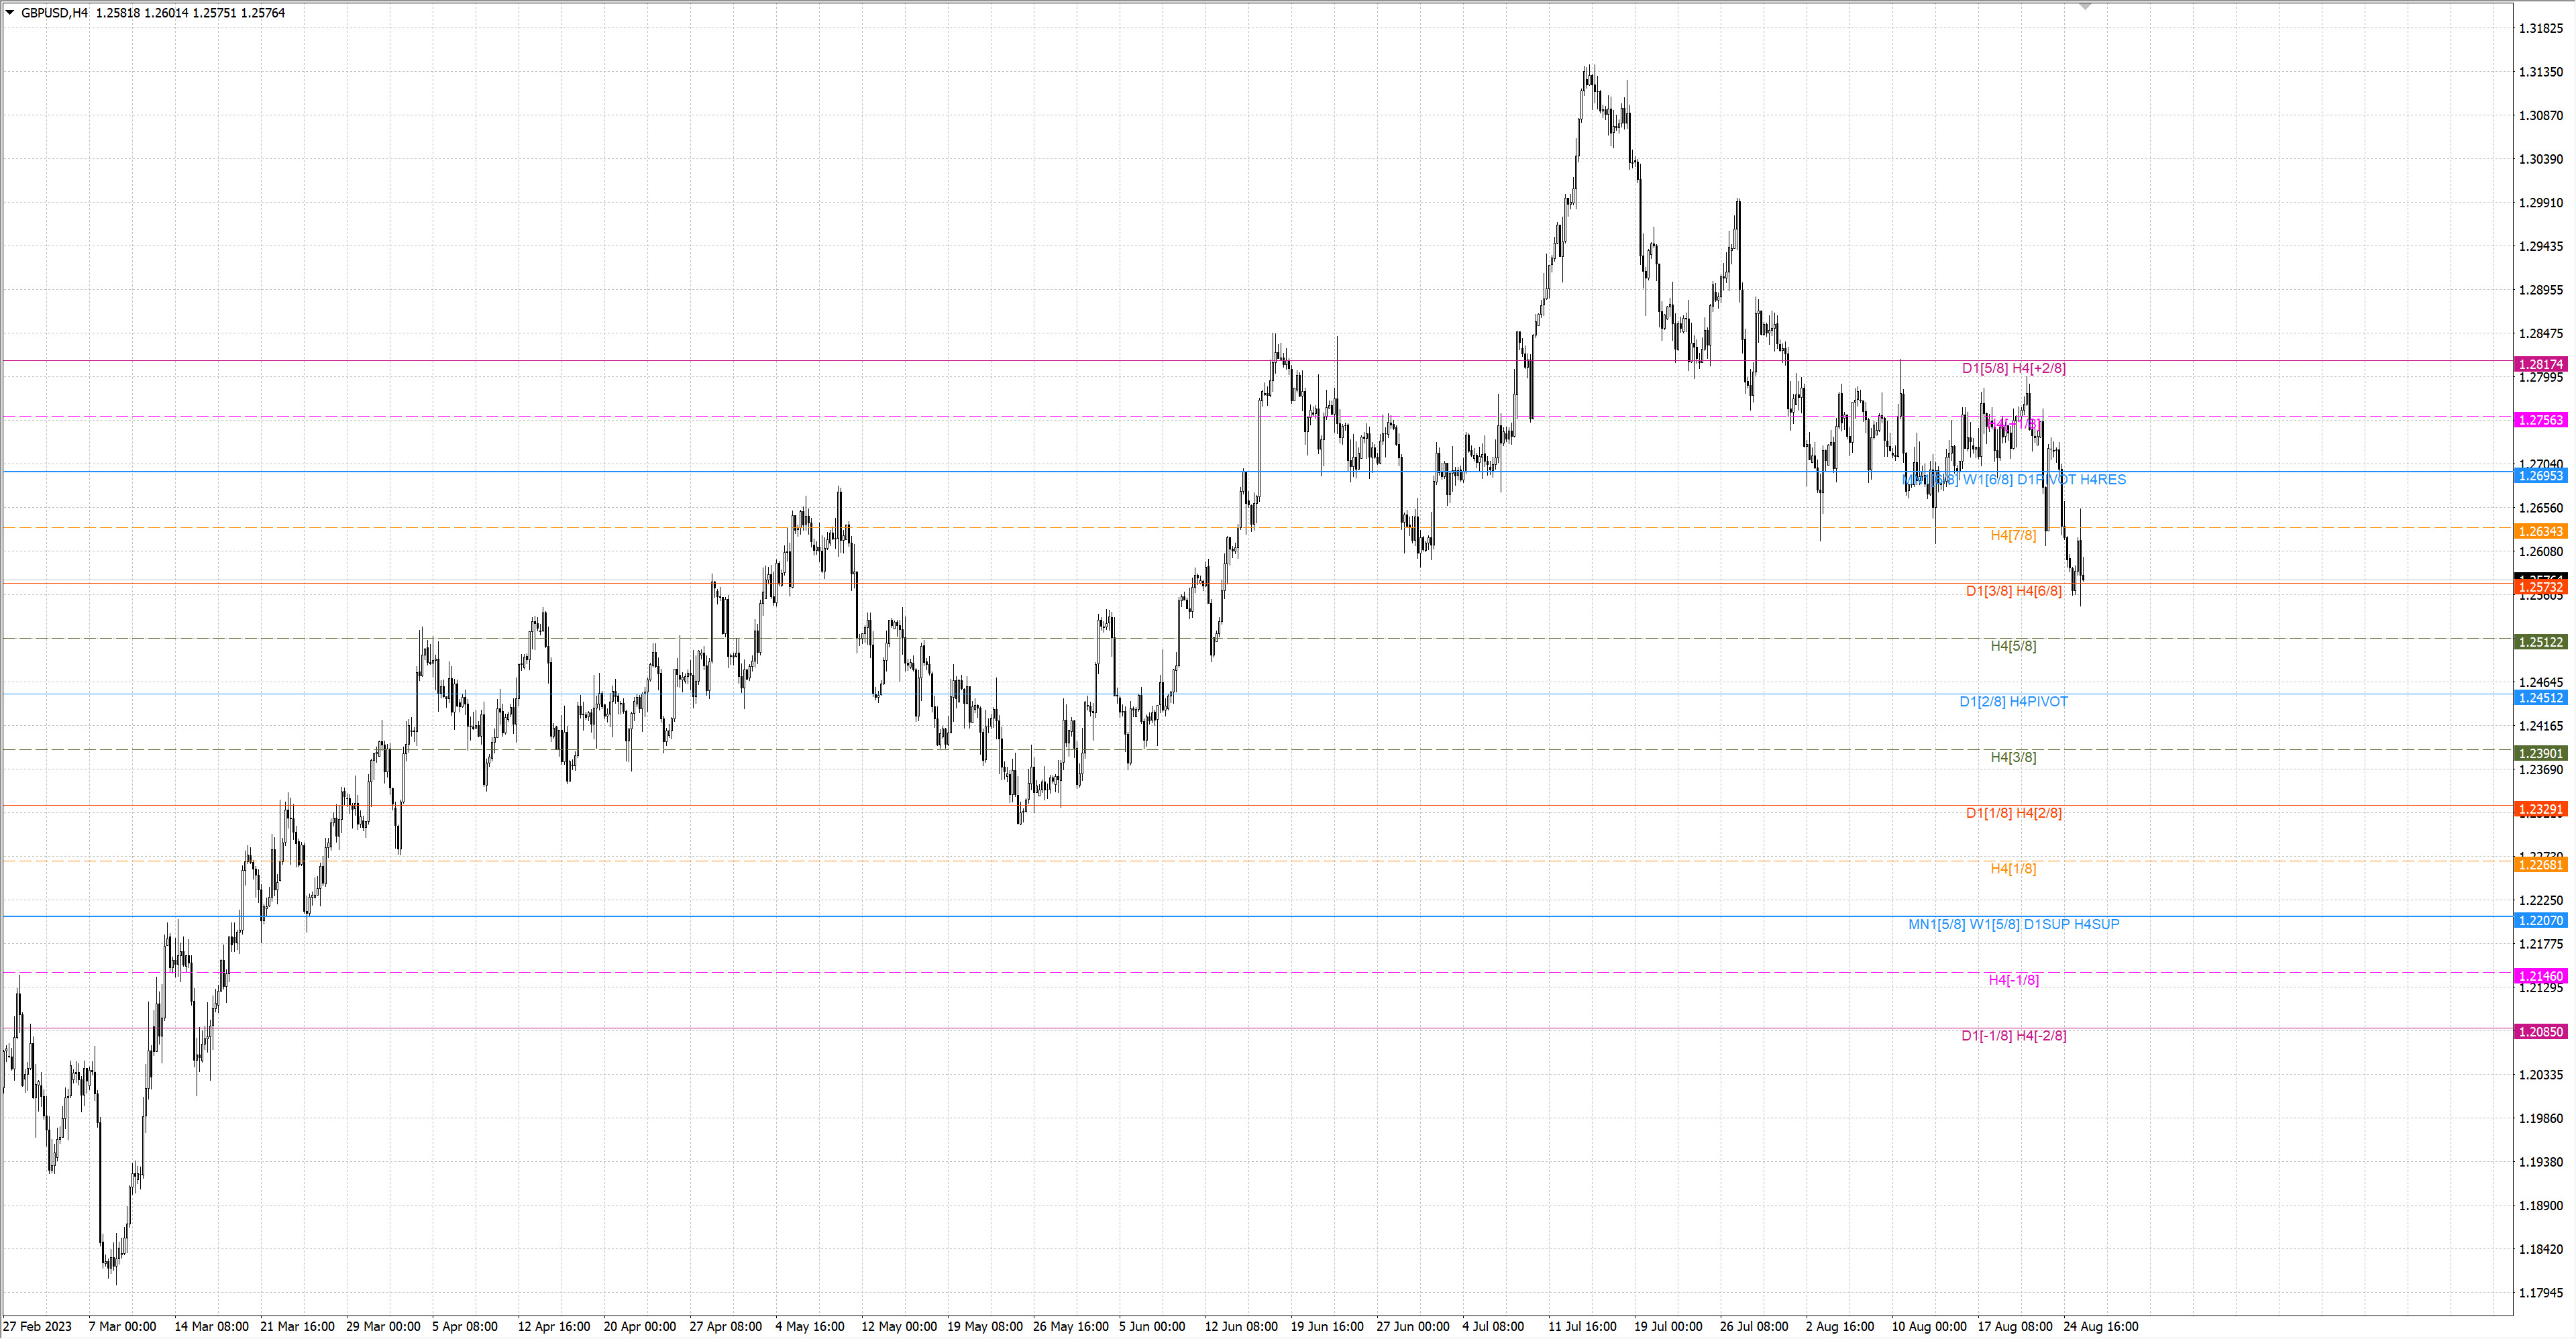Viewport: 2576px width, 1339px height.
Task: Click the 1.28174 magenta price tag
Action: tap(2540, 364)
